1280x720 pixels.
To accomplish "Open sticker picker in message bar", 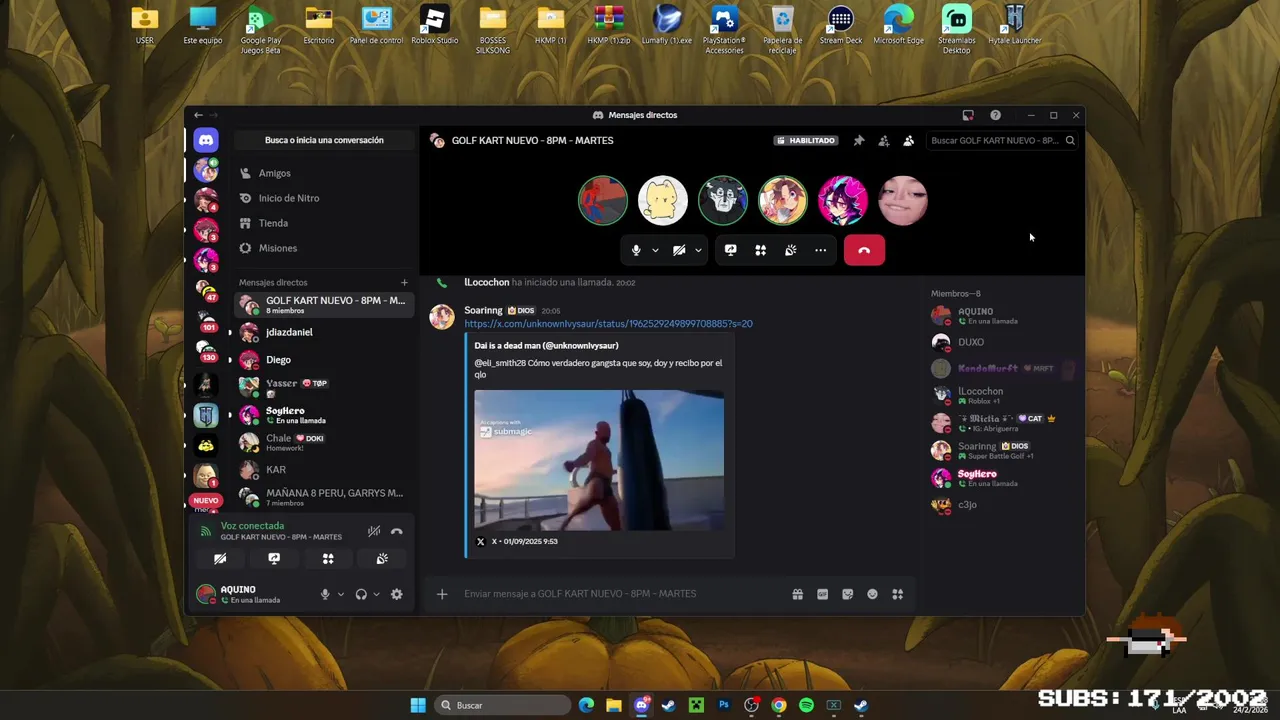I will point(847,594).
